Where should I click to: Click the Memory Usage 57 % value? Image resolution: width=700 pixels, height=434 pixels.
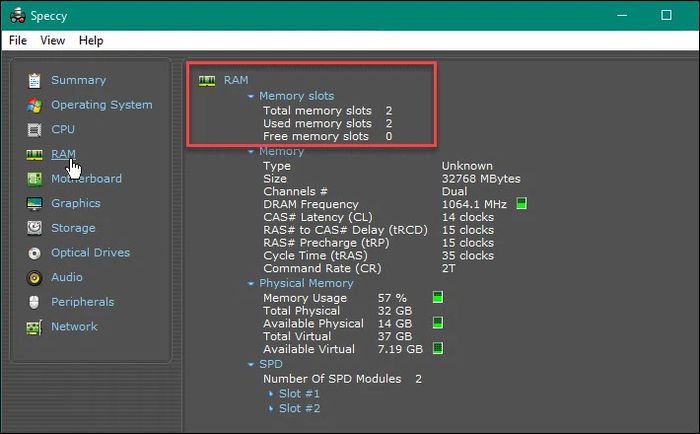[392, 298]
